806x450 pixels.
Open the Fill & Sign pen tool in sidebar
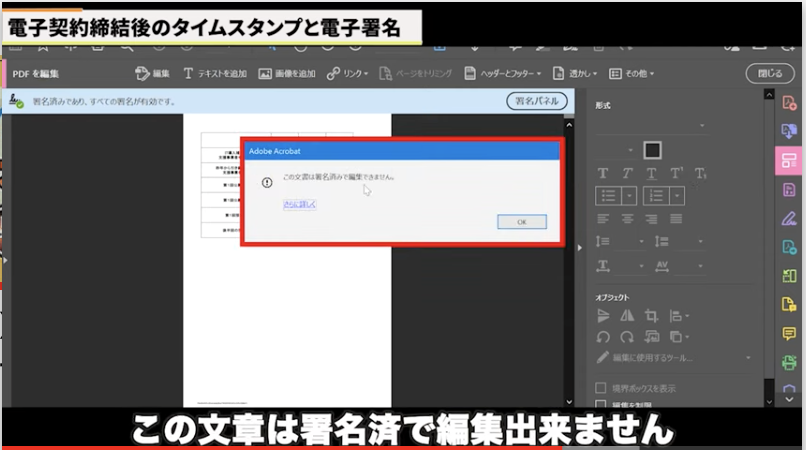(789, 218)
